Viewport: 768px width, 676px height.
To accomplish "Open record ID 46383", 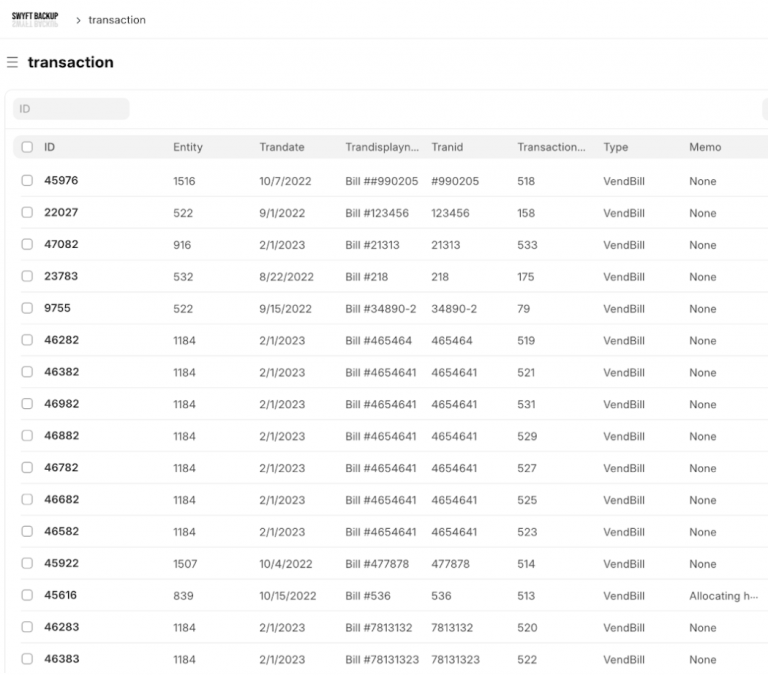I will click(61, 658).
